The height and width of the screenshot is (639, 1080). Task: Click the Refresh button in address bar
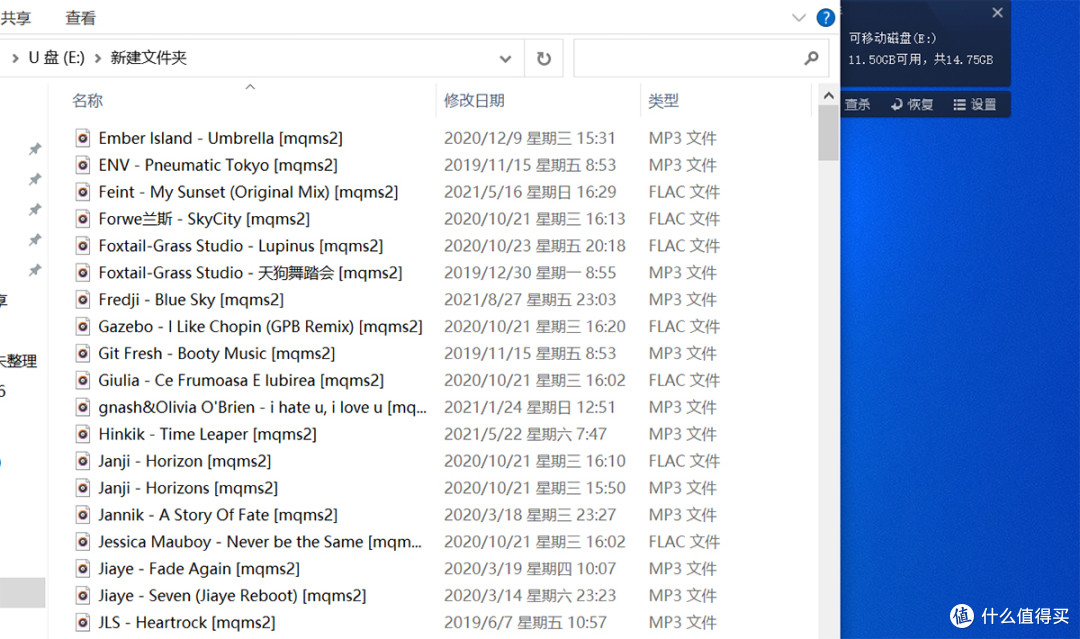pyautogui.click(x=543, y=59)
